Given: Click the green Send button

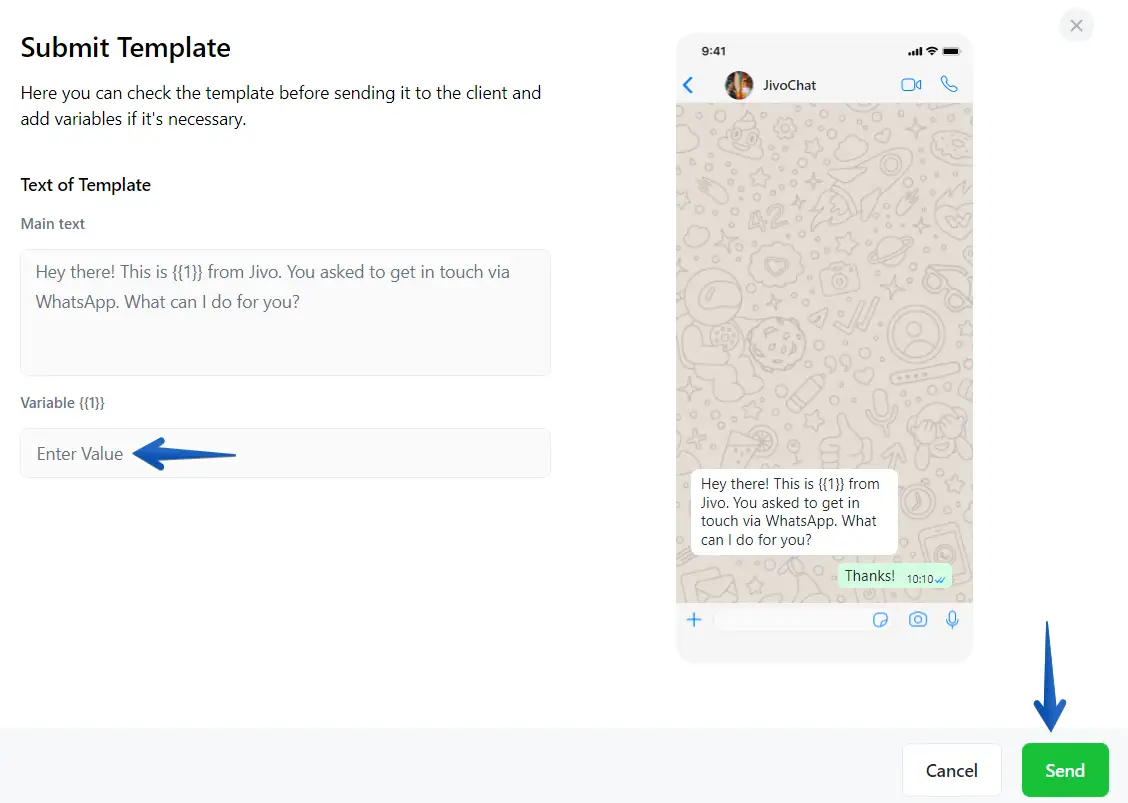Looking at the screenshot, I should pos(1065,770).
